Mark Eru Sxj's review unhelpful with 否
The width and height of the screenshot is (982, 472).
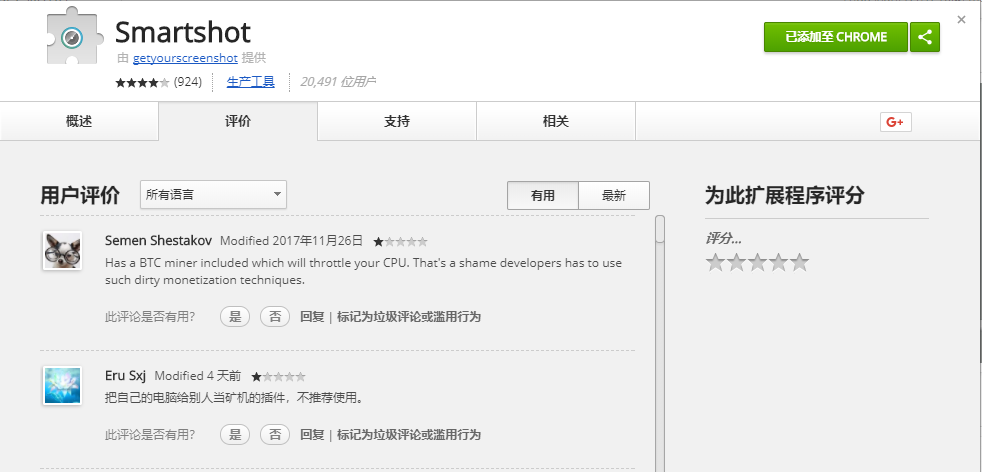tap(275, 434)
